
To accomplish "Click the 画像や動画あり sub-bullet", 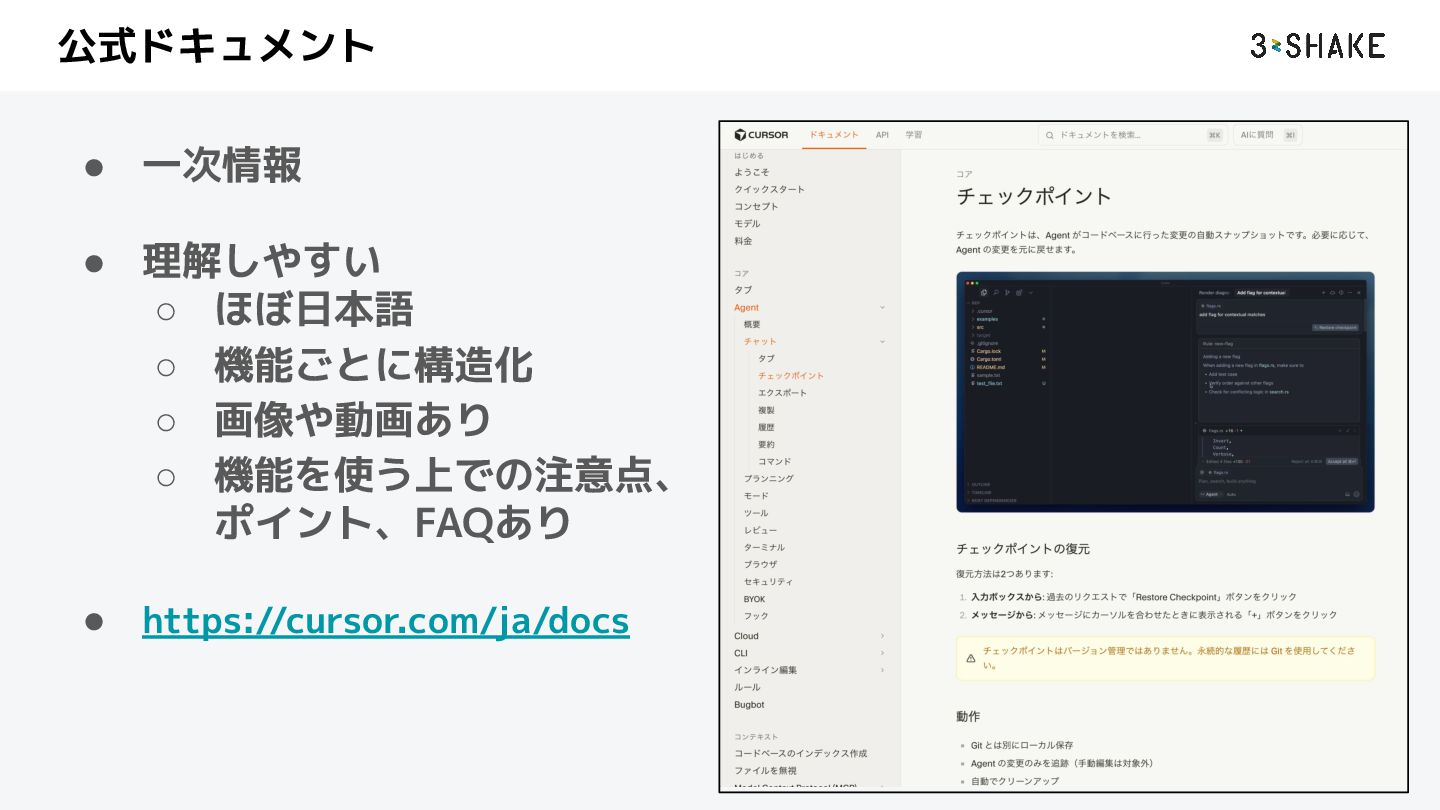I will point(353,420).
